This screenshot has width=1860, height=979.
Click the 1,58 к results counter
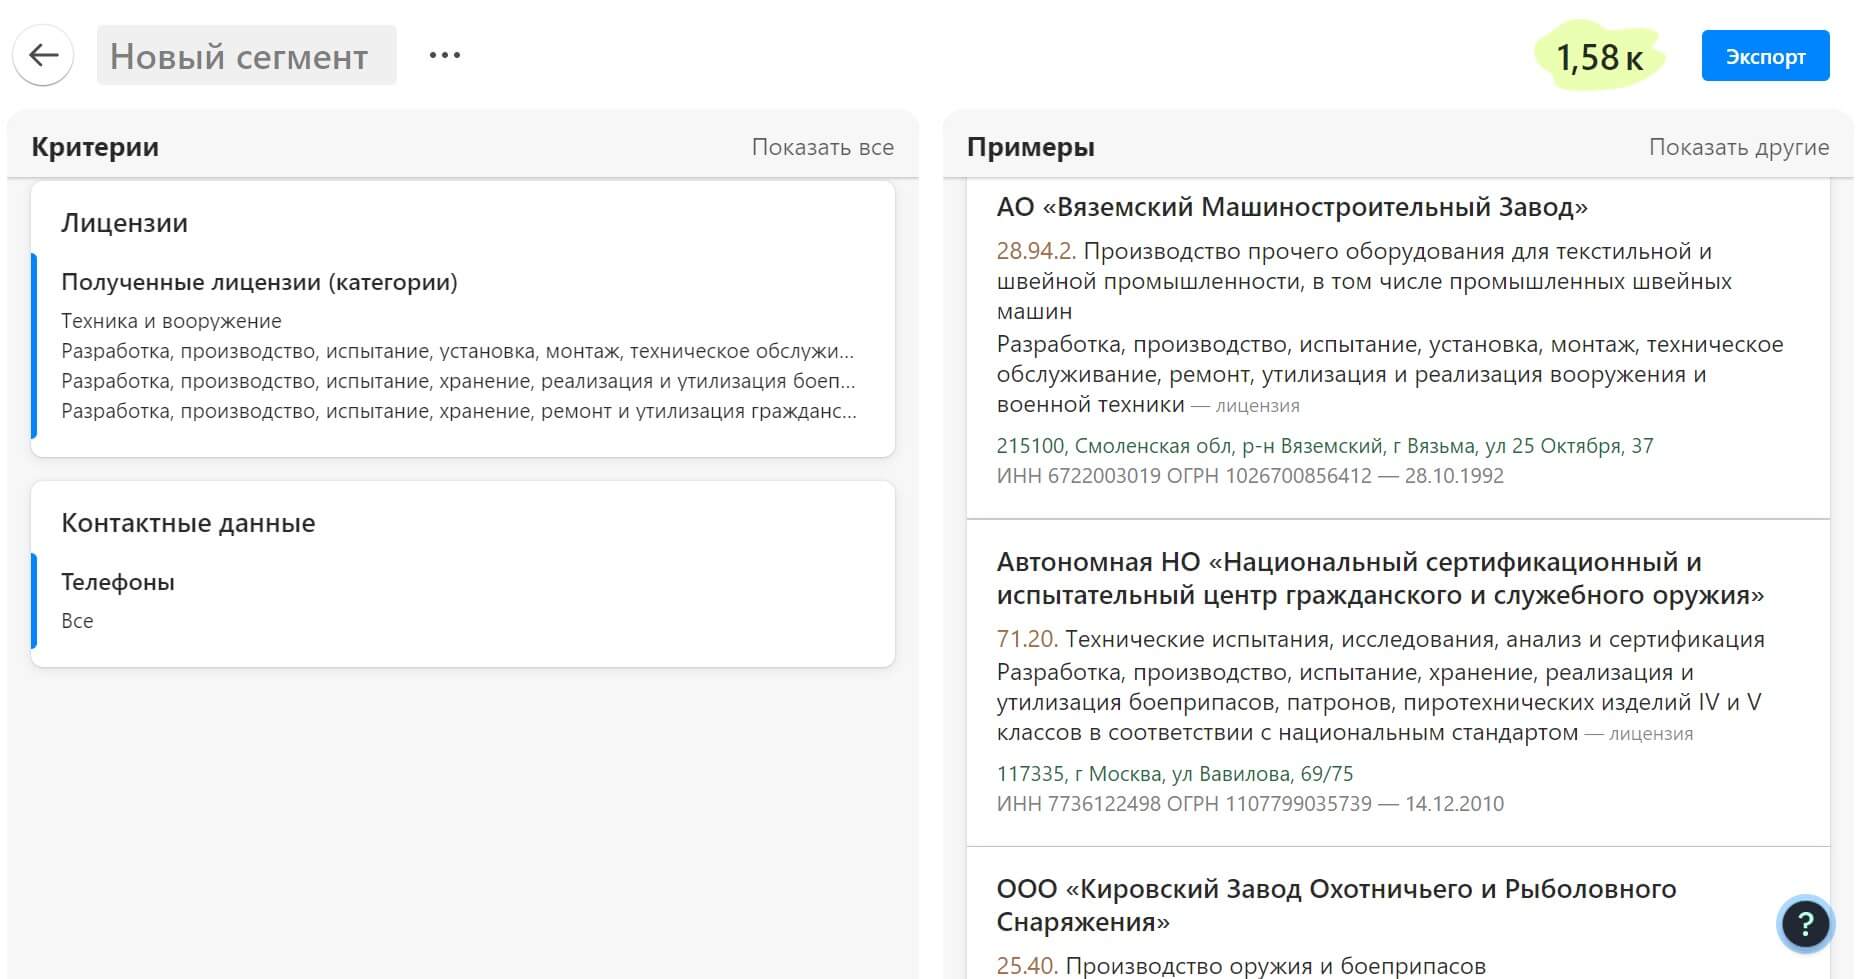[1599, 56]
